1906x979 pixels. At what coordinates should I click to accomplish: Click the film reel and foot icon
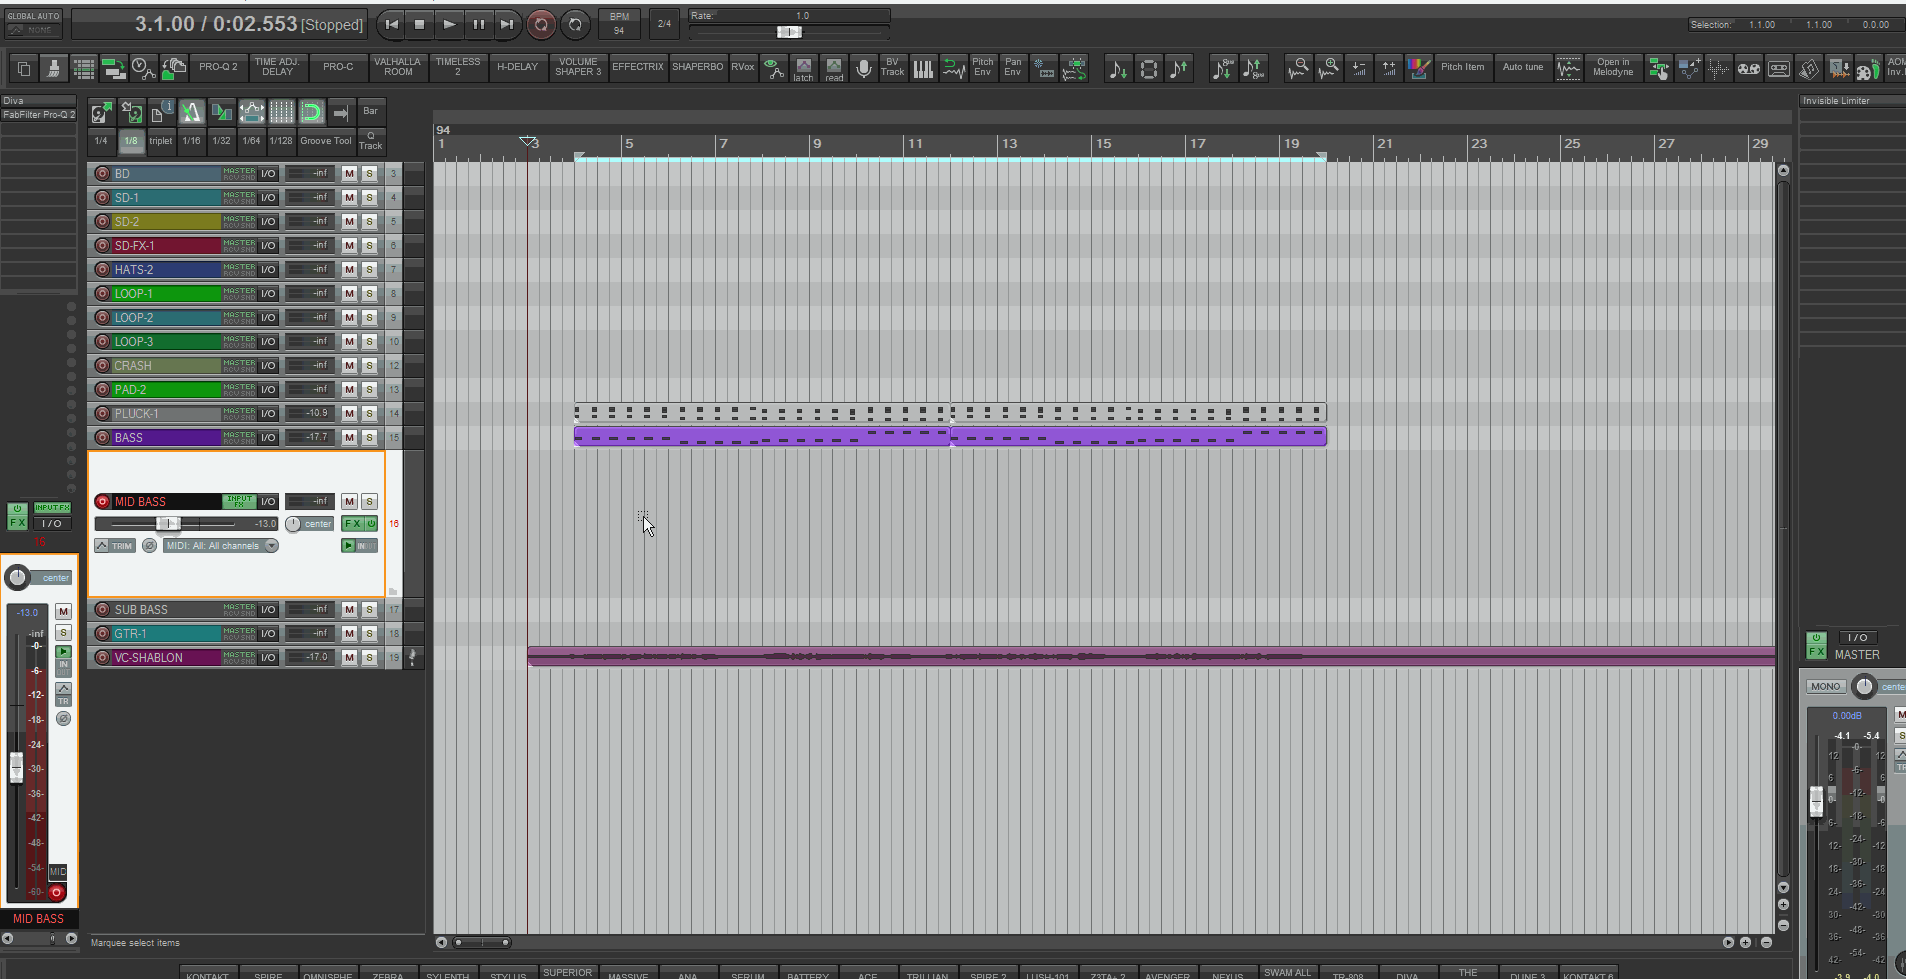point(1868,68)
